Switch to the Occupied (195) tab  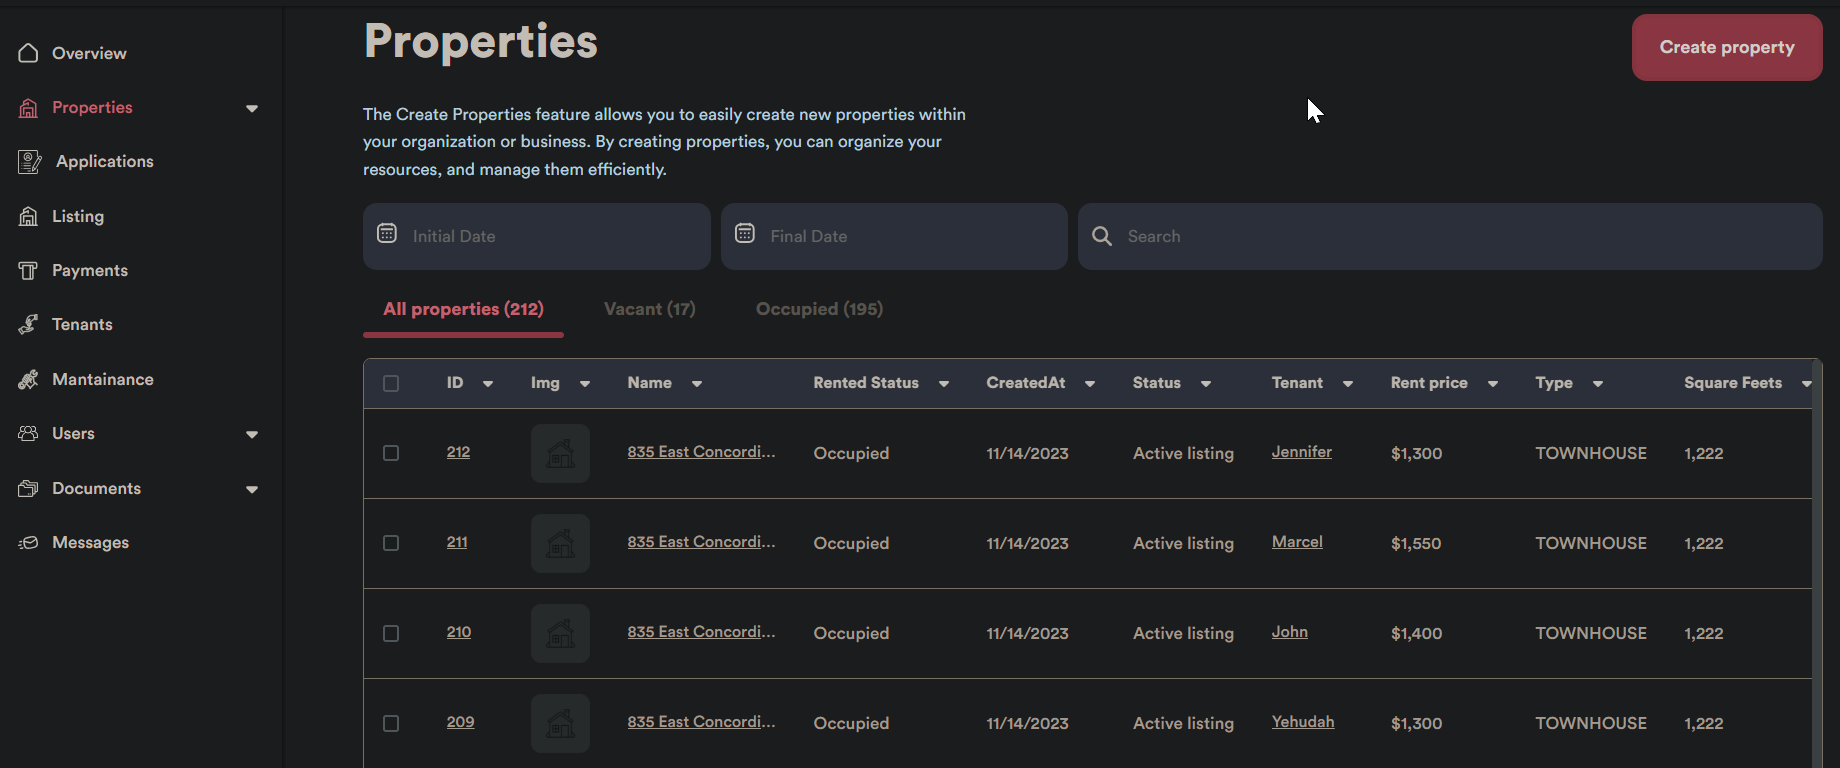coord(819,309)
